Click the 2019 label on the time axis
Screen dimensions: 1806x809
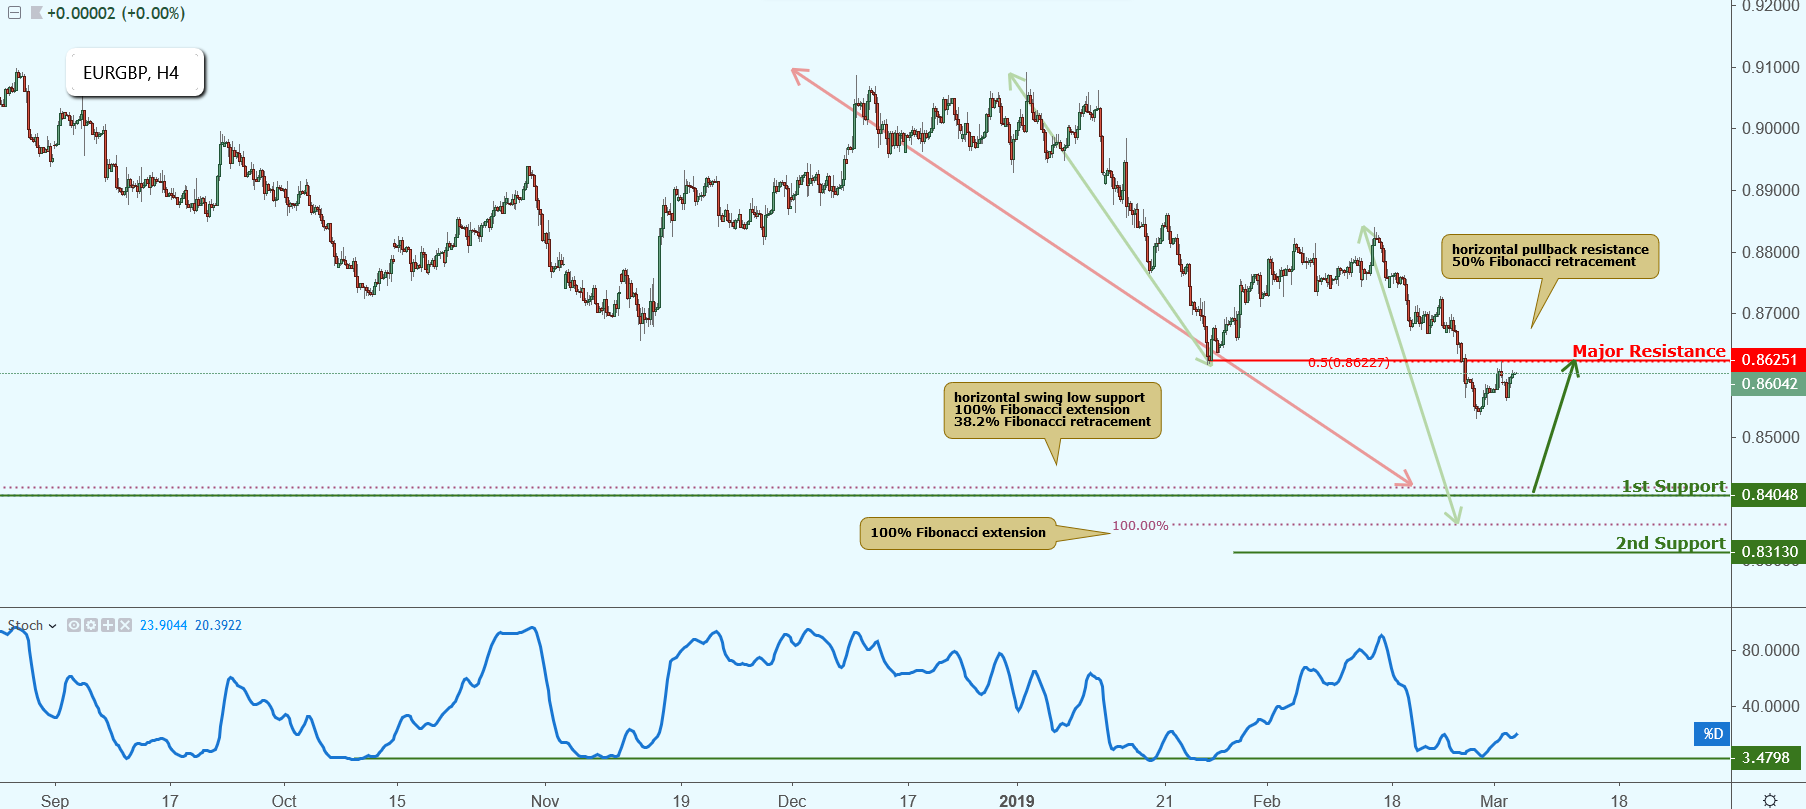[x=1017, y=801]
